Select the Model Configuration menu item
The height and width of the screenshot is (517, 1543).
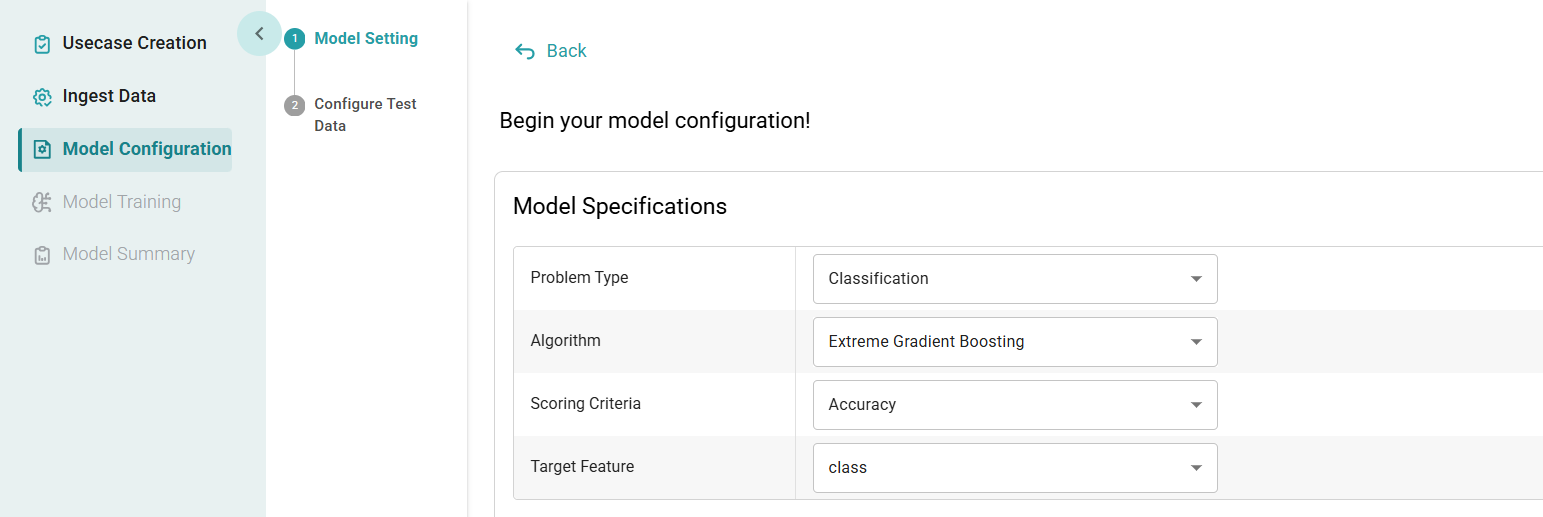pyautogui.click(x=146, y=149)
